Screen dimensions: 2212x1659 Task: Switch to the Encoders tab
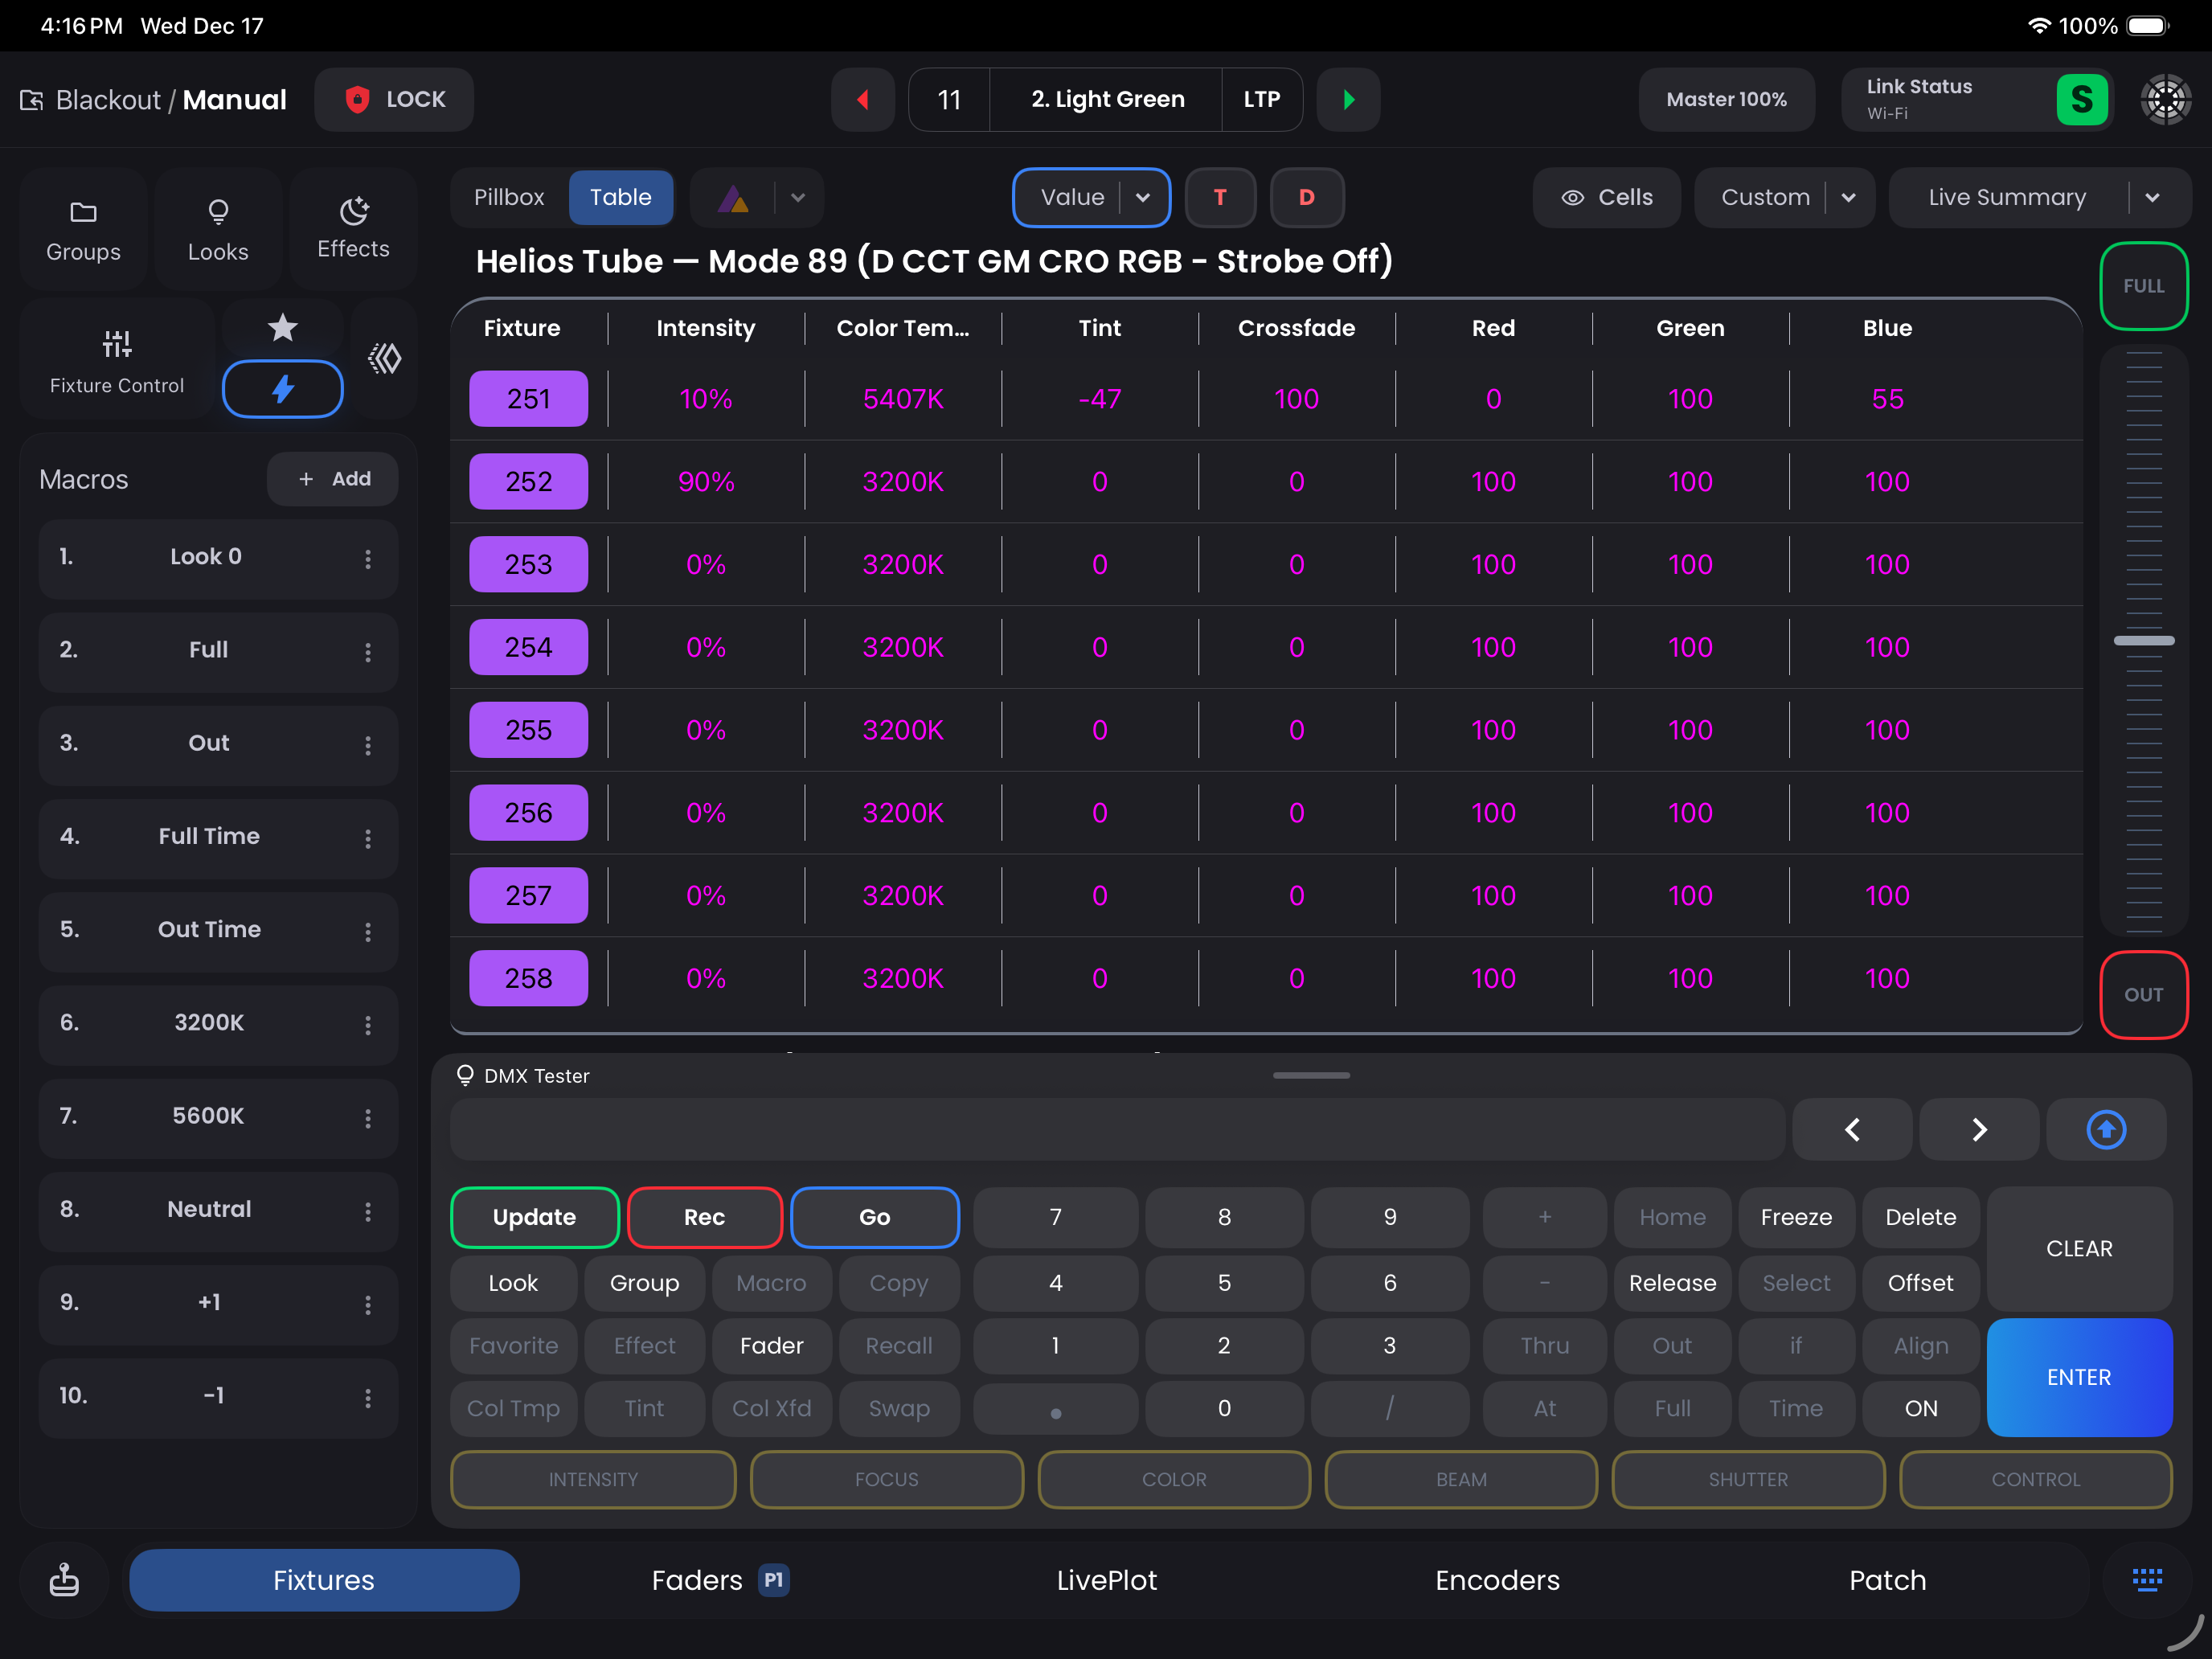tap(1497, 1579)
